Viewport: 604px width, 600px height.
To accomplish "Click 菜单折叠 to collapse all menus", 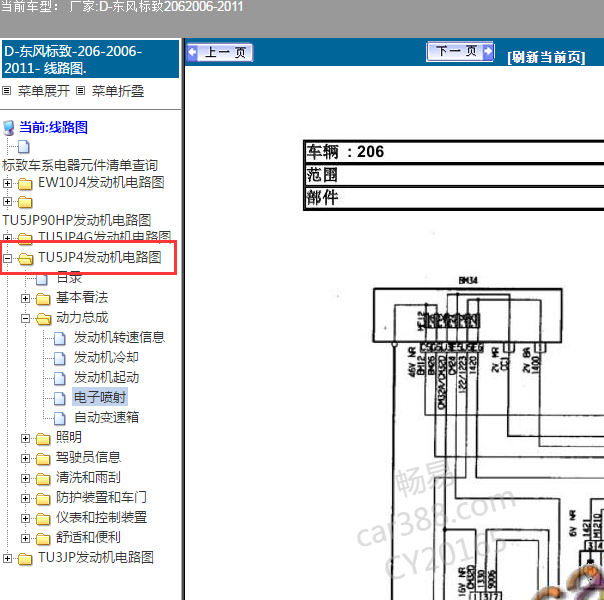I will point(117,91).
